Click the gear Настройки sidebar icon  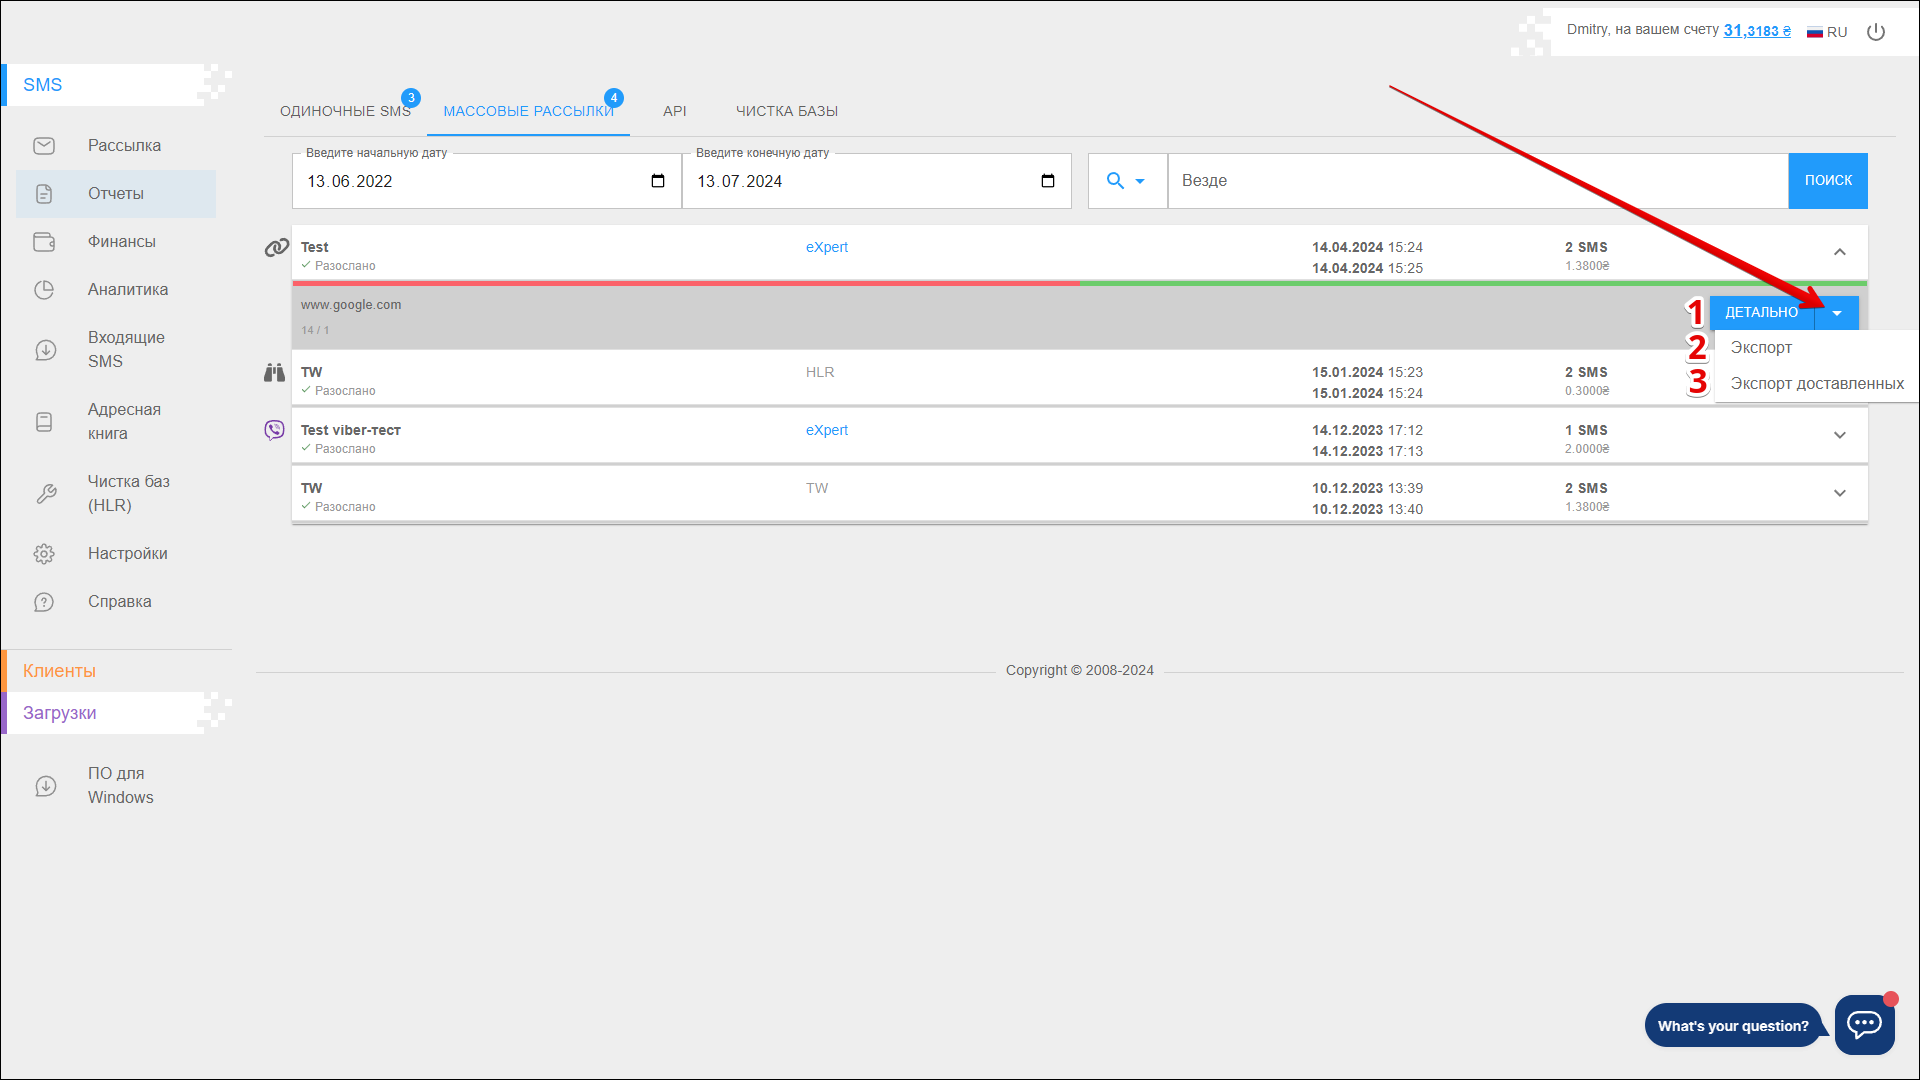point(44,554)
